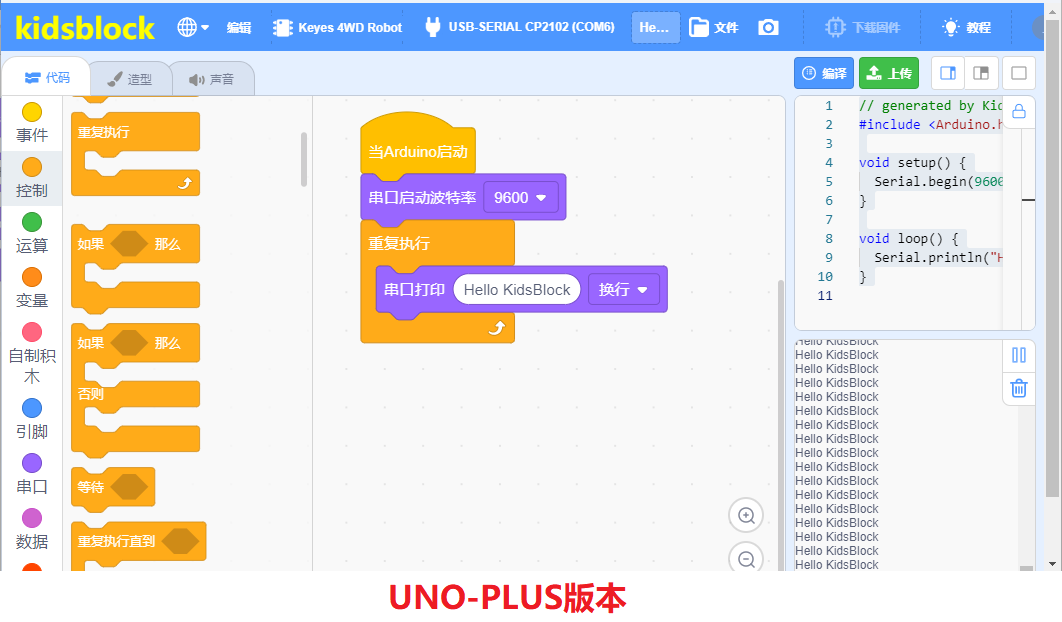Edit the Hello KidsBlock text field
Image resolution: width=1062 pixels, height=622 pixels.
coord(517,289)
